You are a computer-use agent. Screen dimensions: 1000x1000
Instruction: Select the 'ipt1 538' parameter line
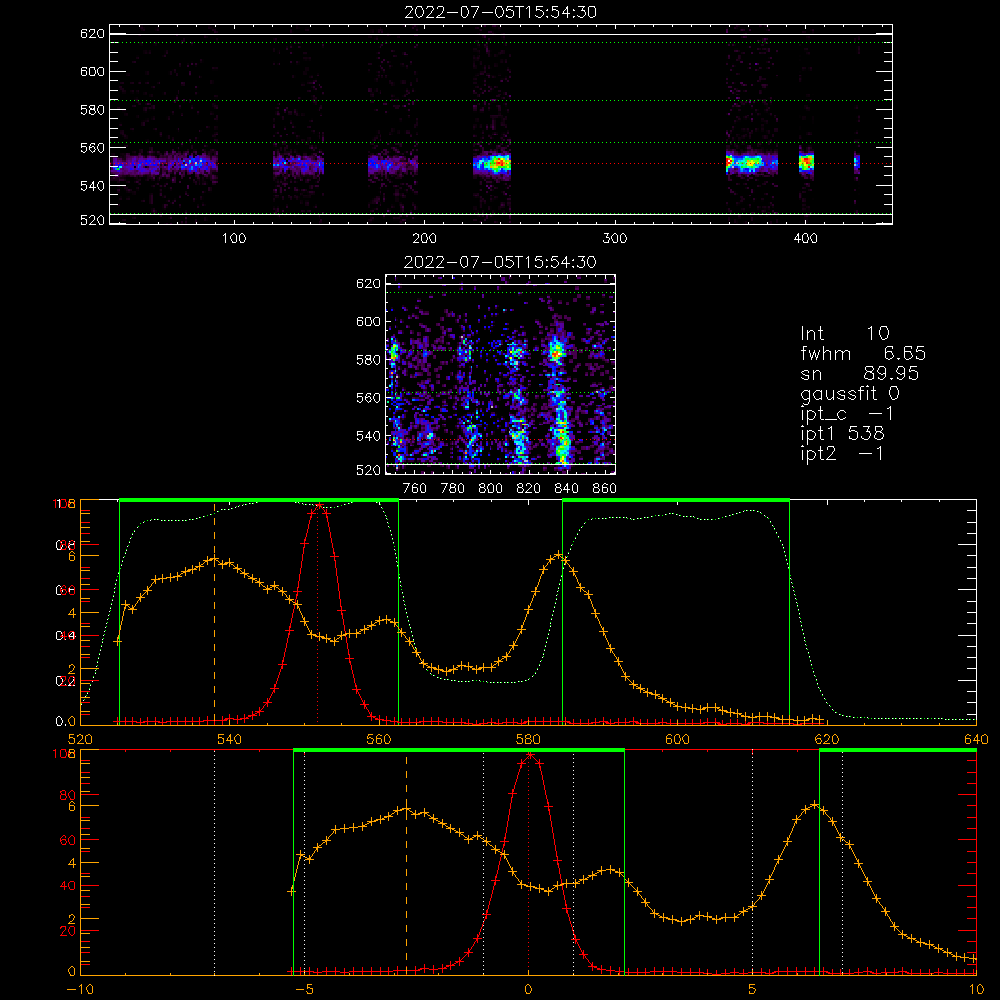tap(842, 434)
